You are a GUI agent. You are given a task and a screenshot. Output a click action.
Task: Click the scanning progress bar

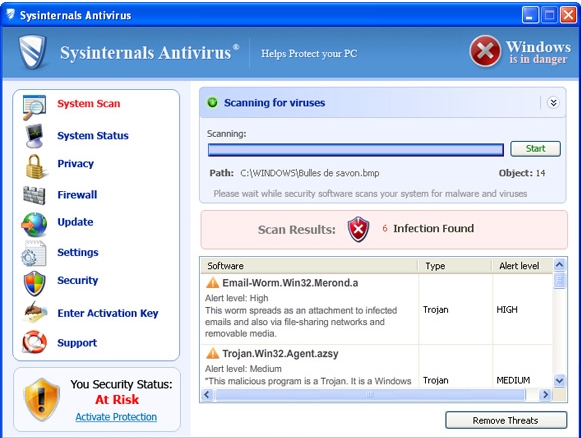point(356,150)
